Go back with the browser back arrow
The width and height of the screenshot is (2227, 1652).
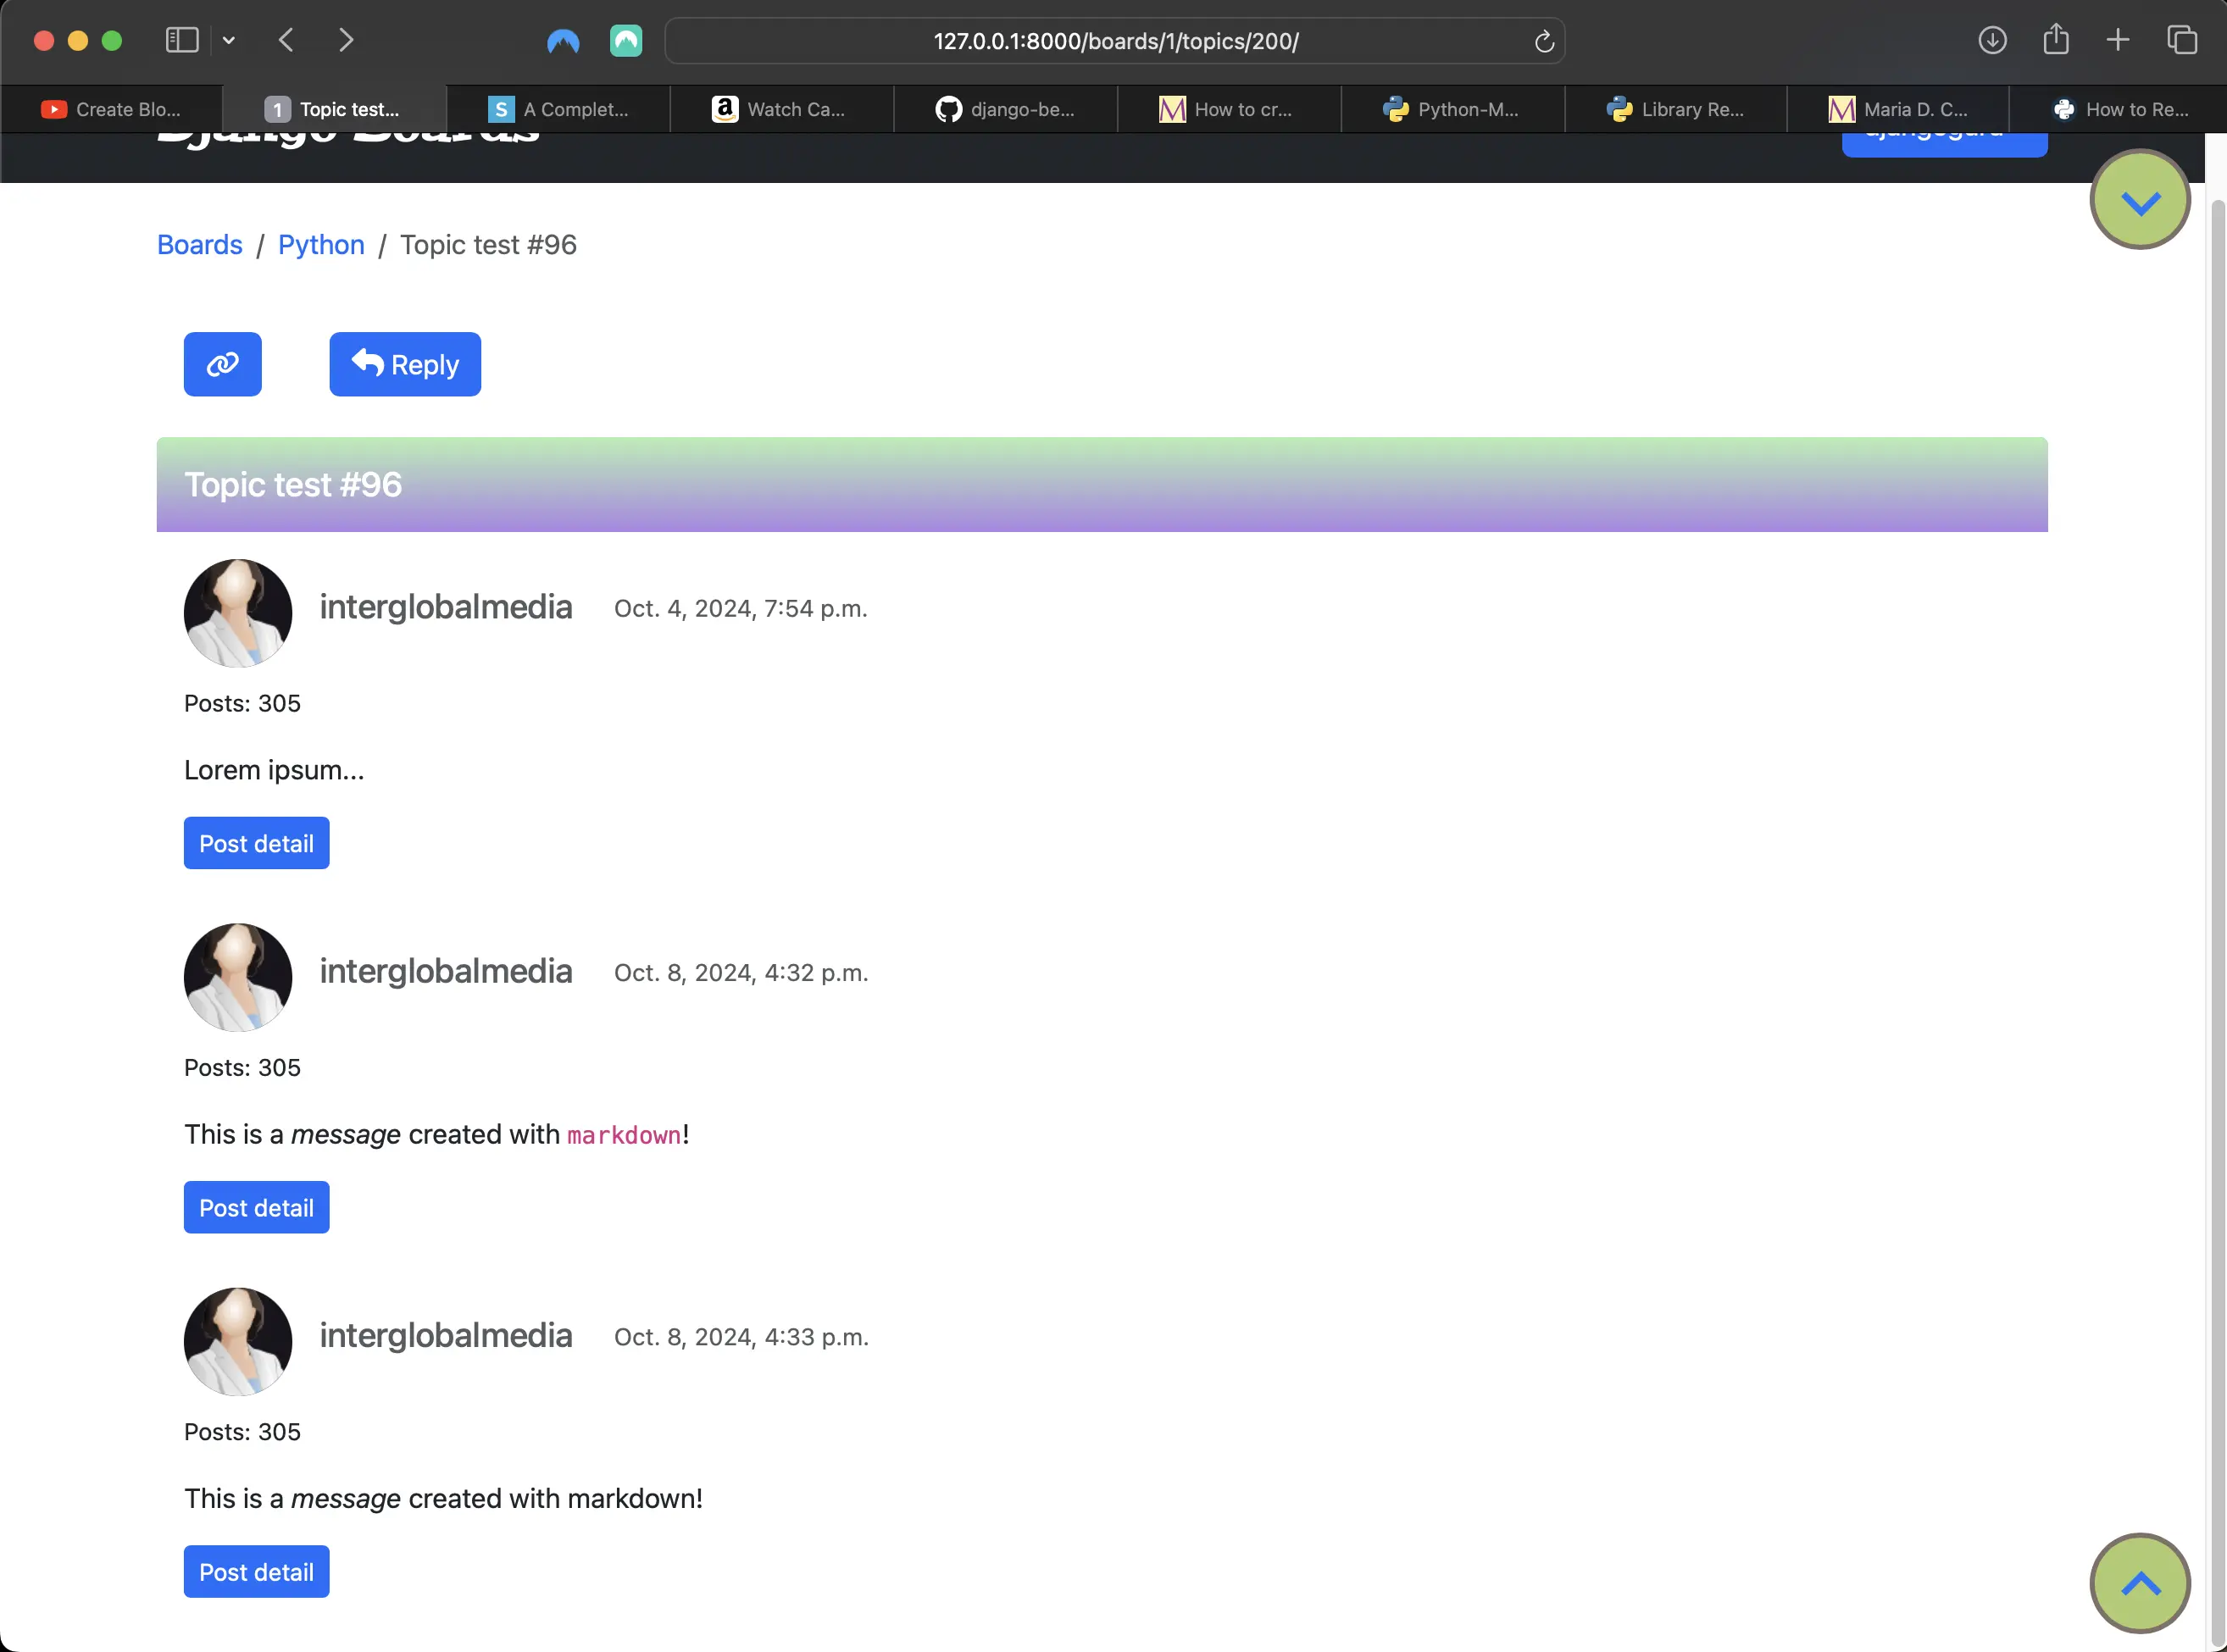click(286, 40)
